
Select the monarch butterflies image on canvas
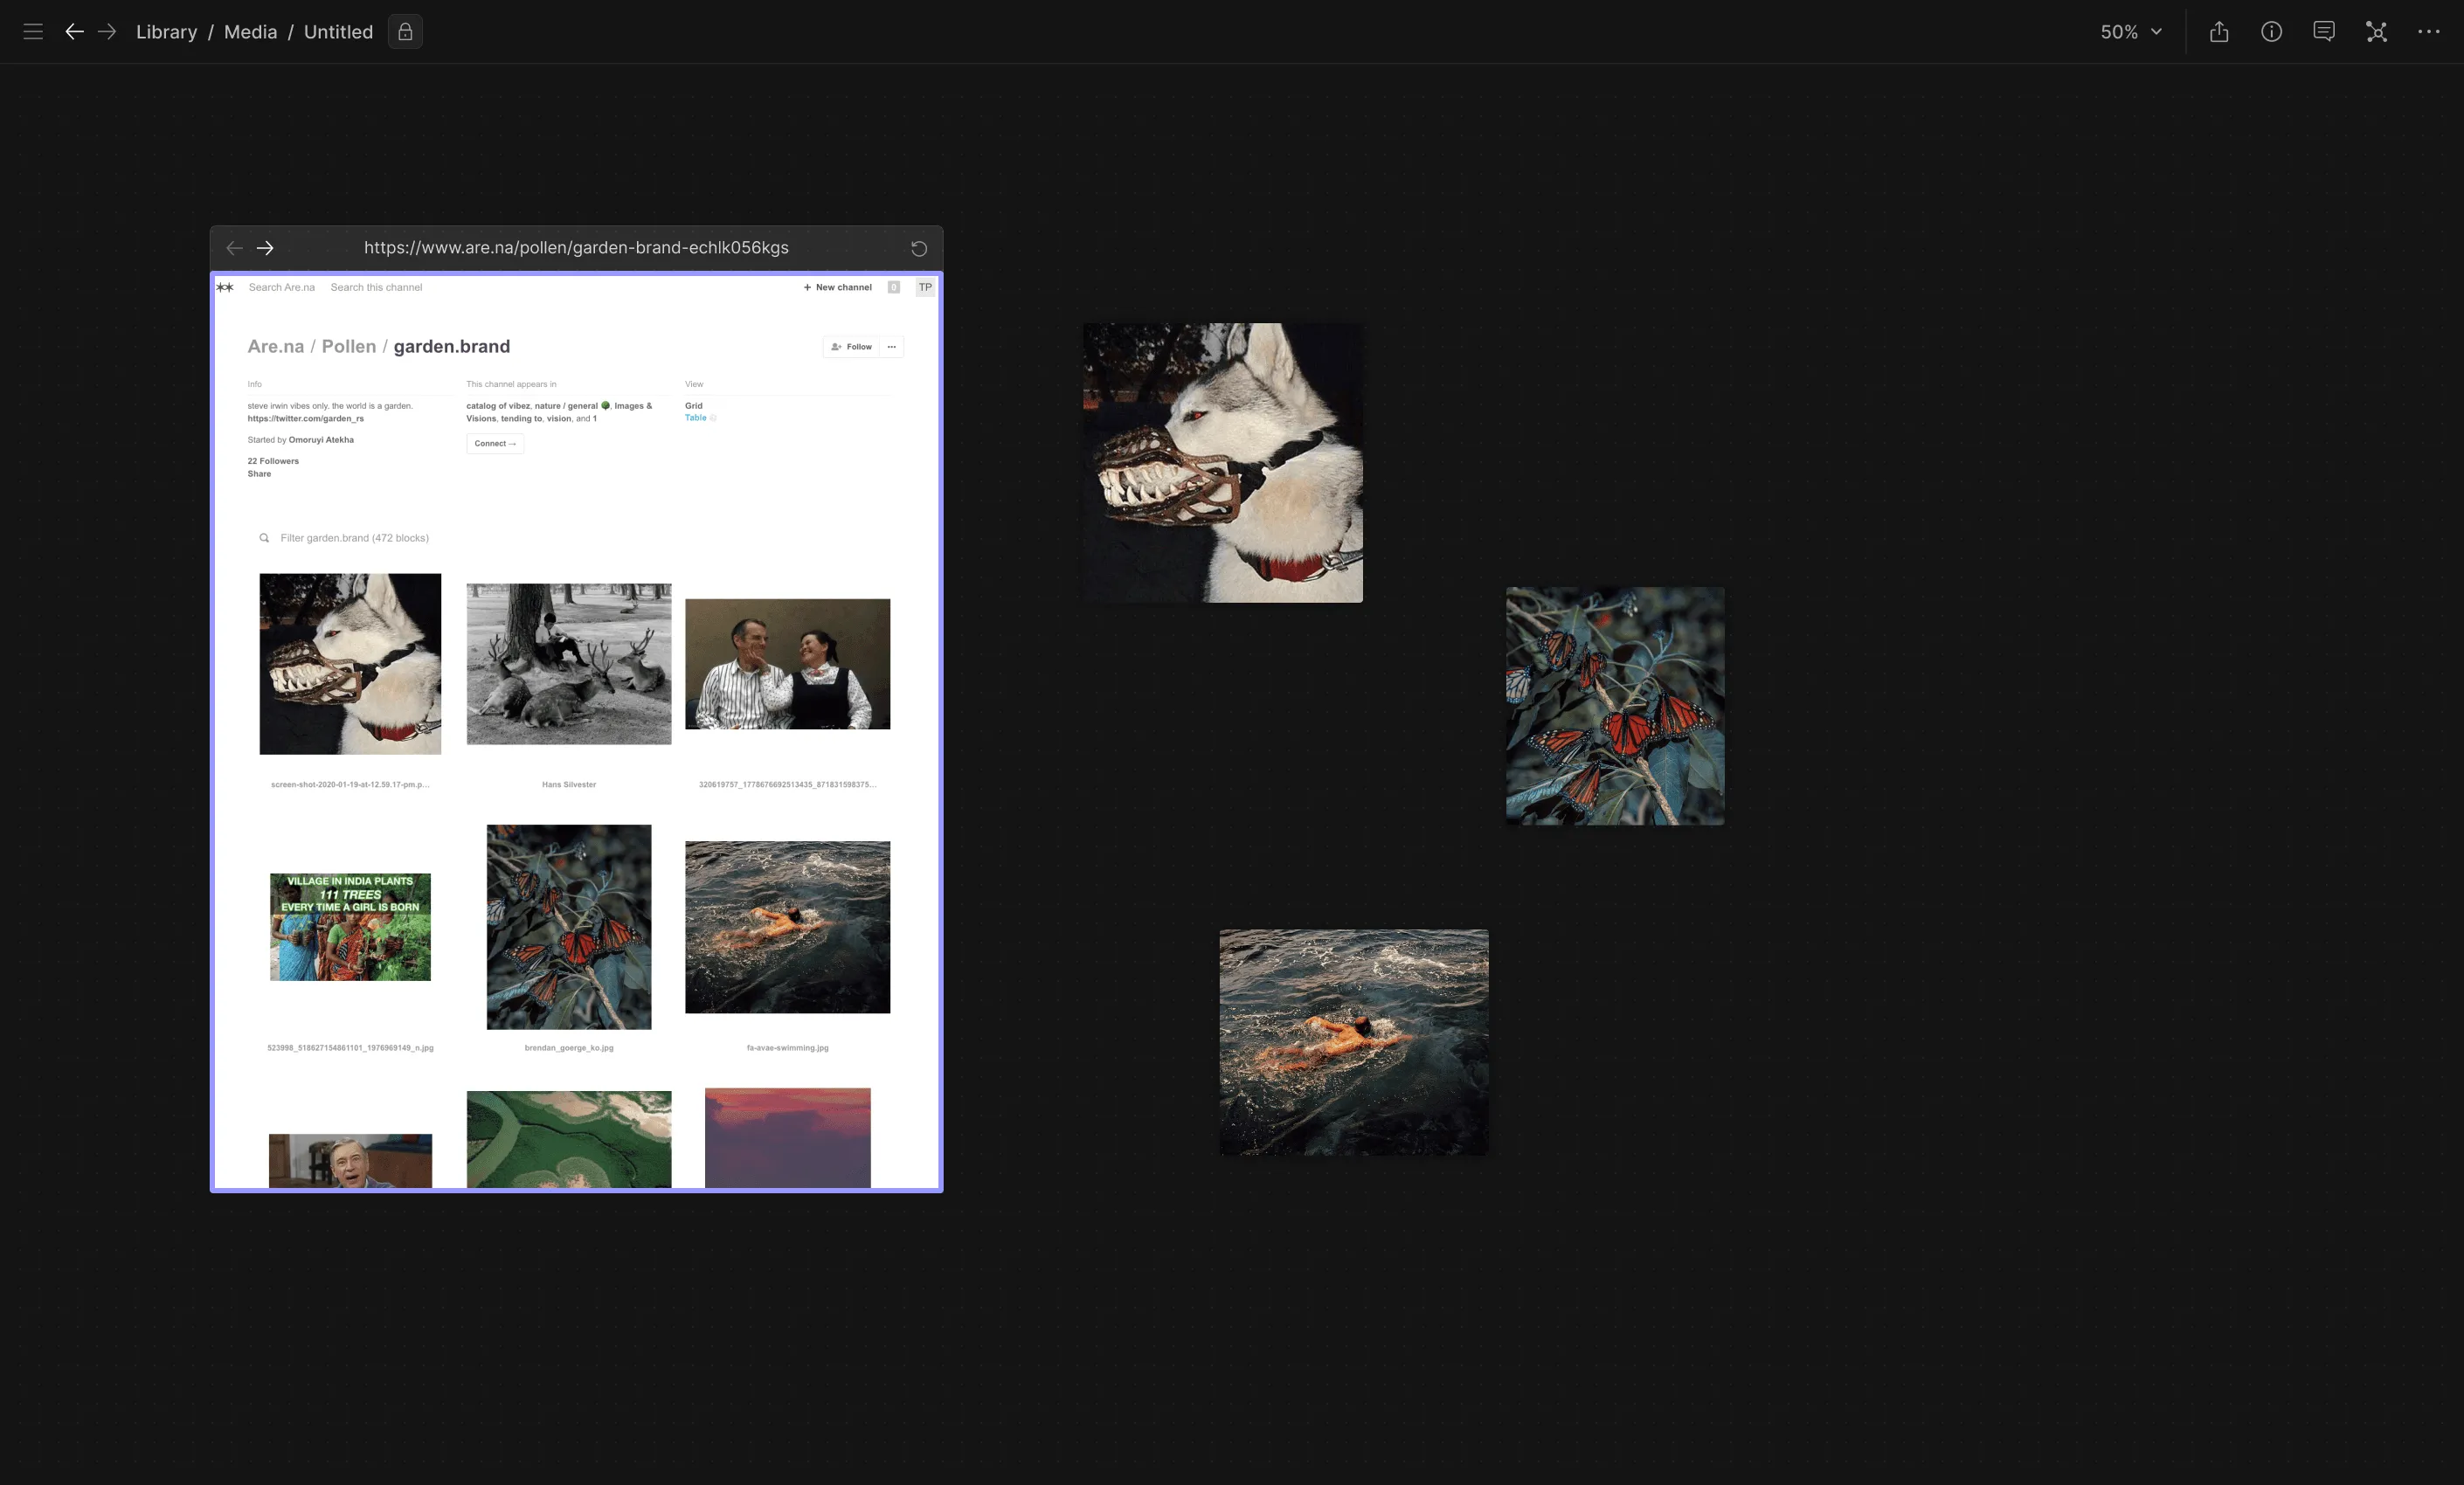point(1615,706)
